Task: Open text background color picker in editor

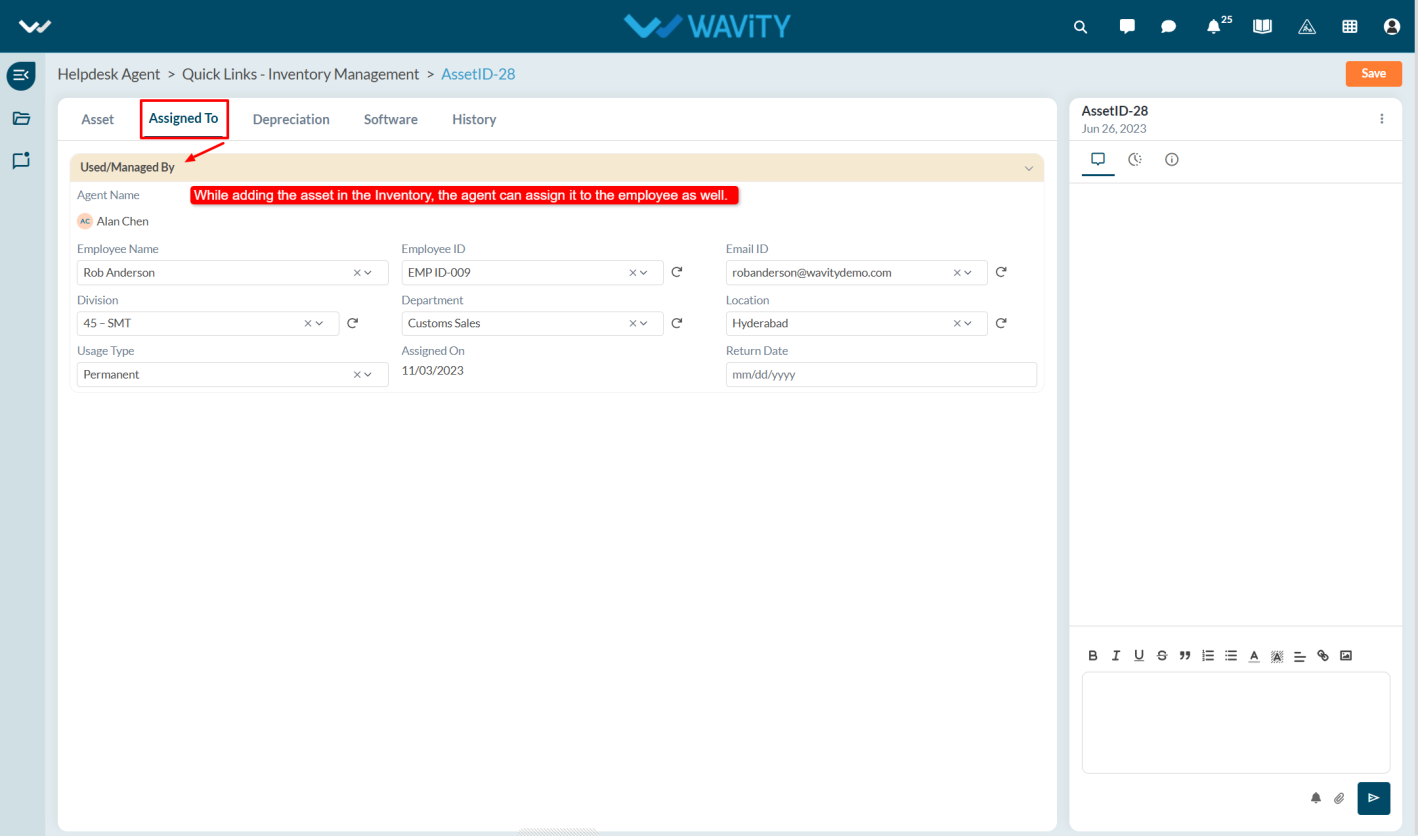Action: (1277, 656)
